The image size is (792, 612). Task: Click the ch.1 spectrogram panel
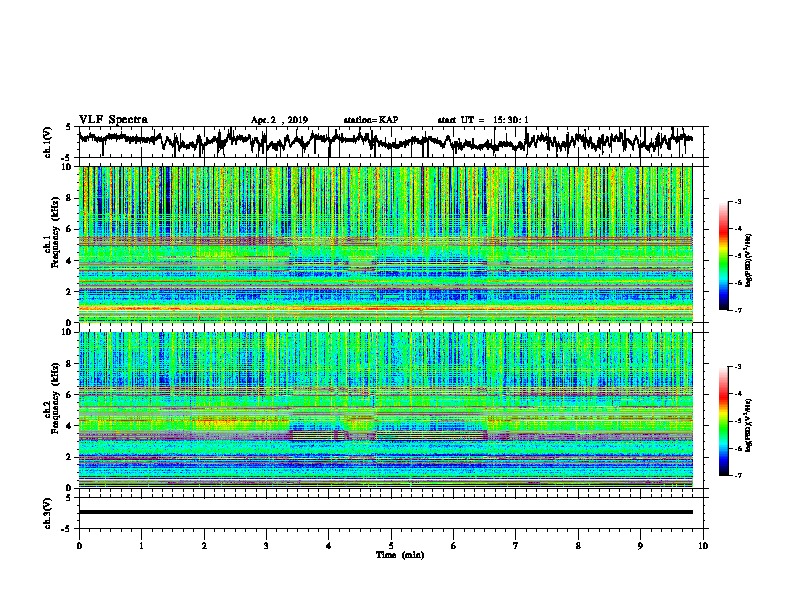click(x=385, y=244)
